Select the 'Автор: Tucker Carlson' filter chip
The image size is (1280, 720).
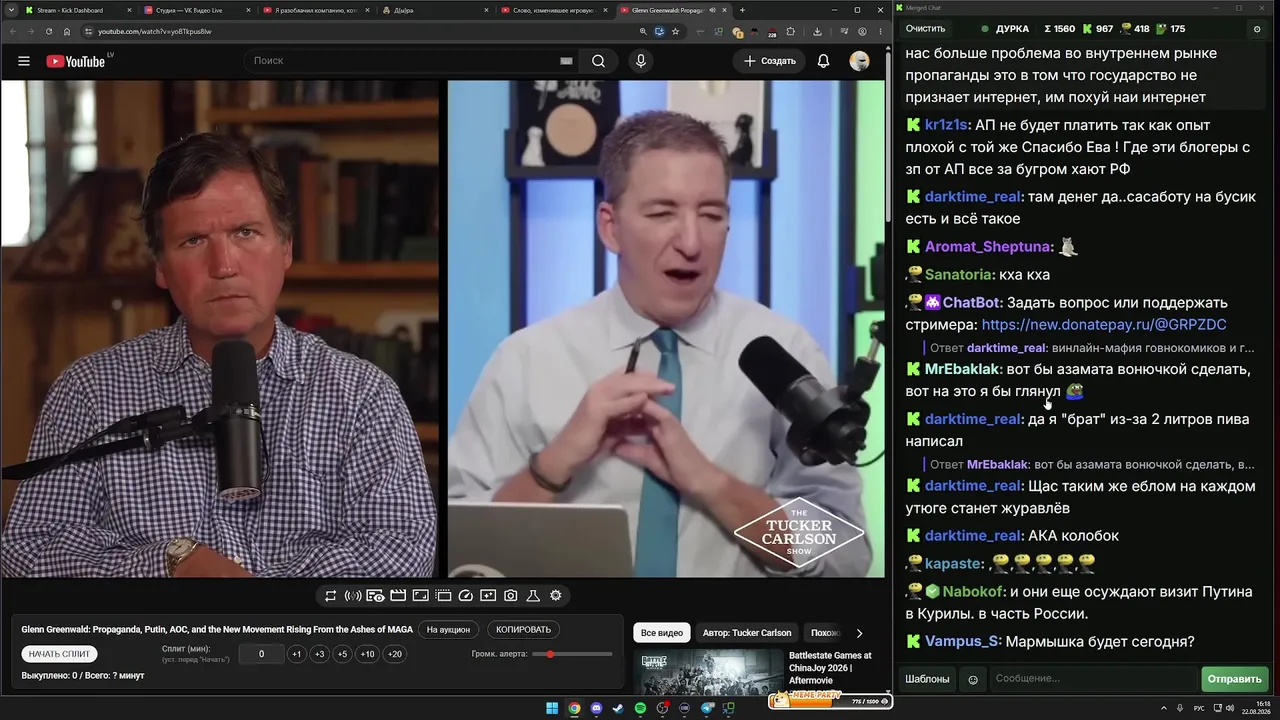[x=747, y=633]
